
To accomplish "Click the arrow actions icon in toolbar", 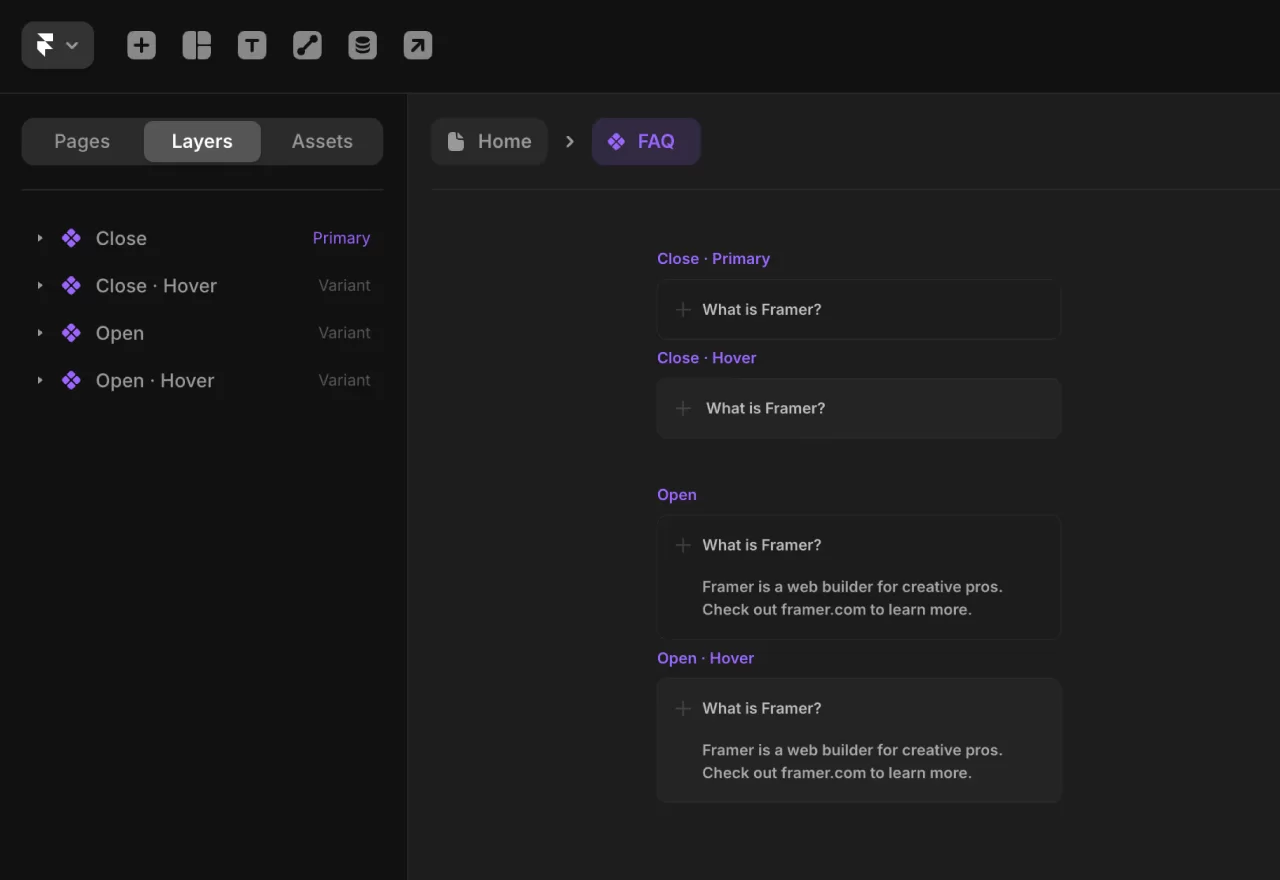I will (418, 45).
